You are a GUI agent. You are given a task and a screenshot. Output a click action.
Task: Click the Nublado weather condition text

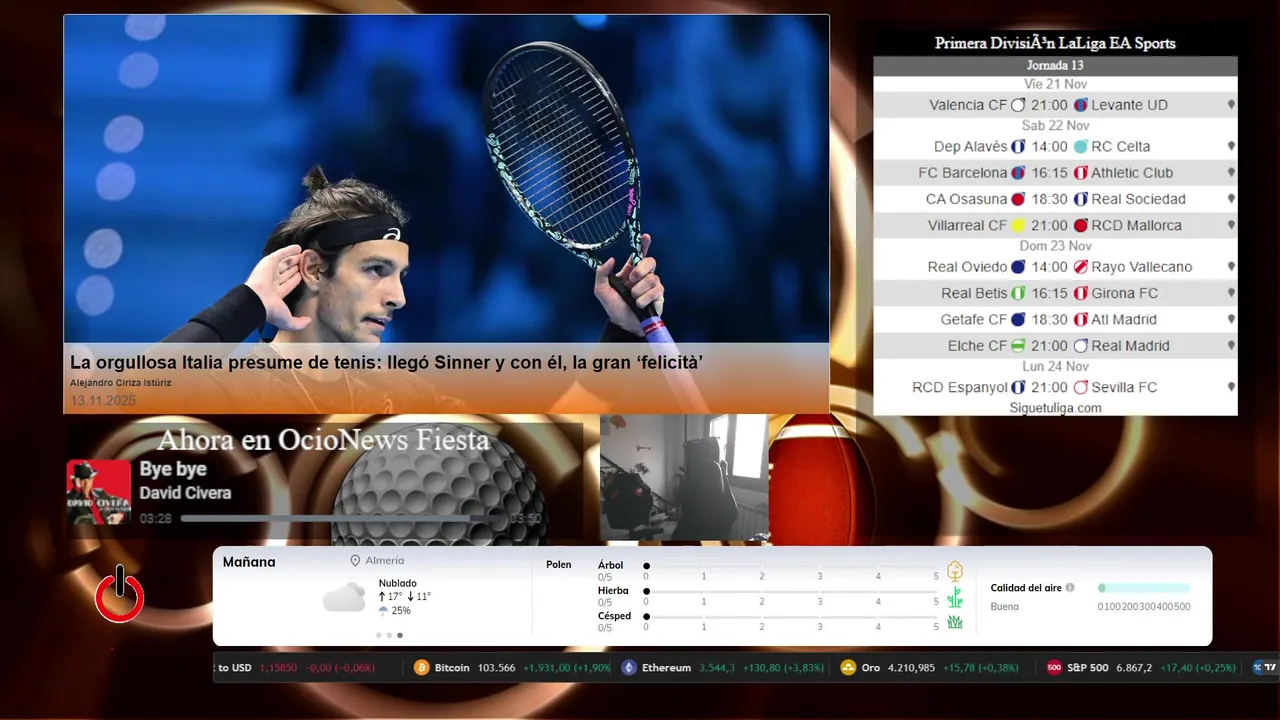coord(398,583)
